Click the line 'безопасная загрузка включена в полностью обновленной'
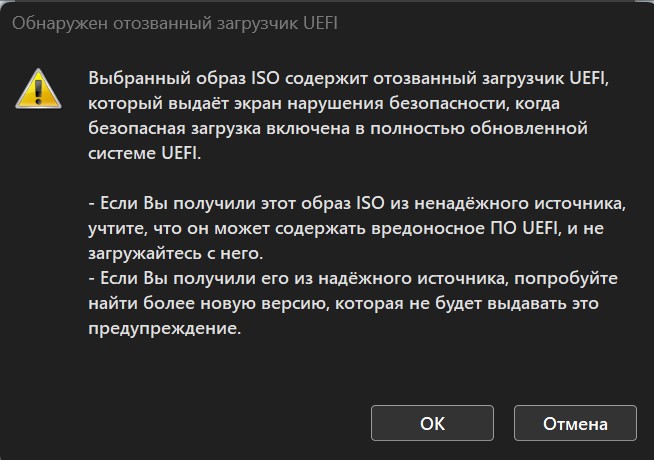The width and height of the screenshot is (654, 460). click(x=338, y=128)
